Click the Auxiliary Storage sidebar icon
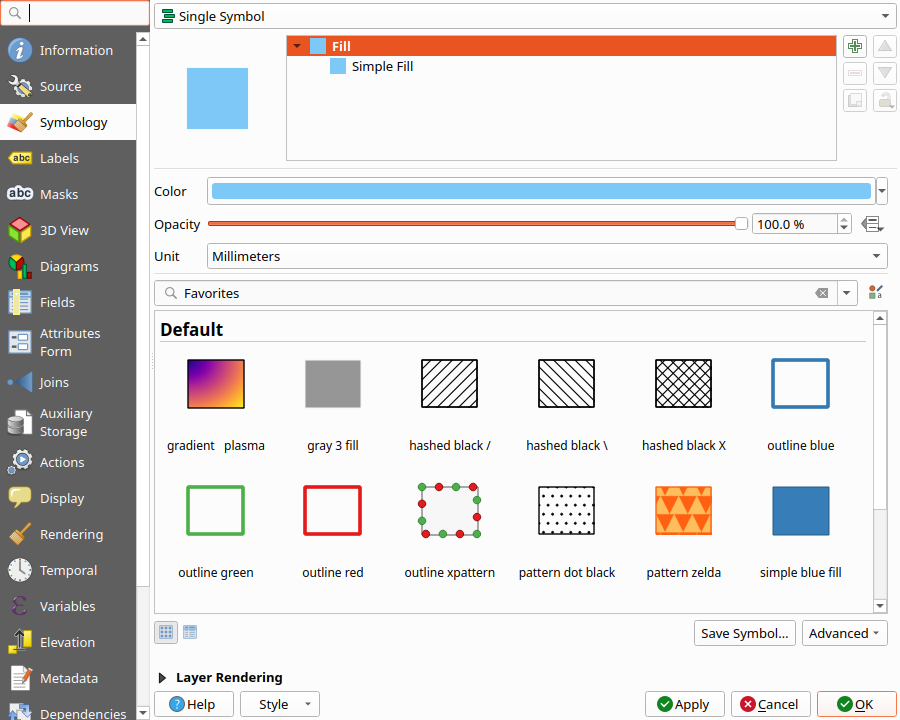900x720 pixels. [x=20, y=422]
